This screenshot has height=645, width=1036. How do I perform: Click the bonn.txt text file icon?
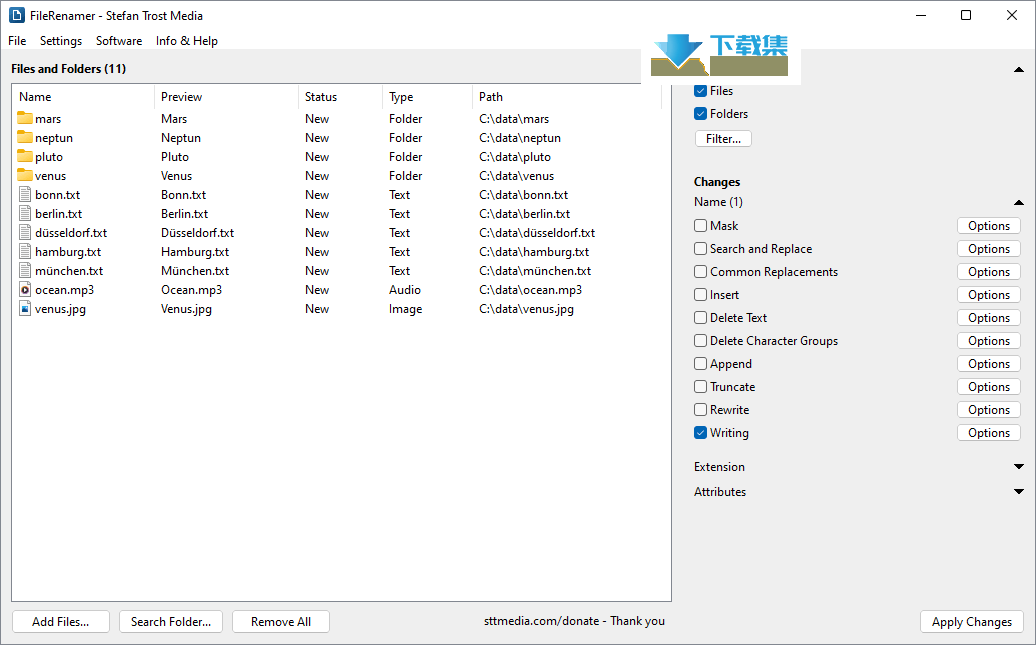point(25,194)
